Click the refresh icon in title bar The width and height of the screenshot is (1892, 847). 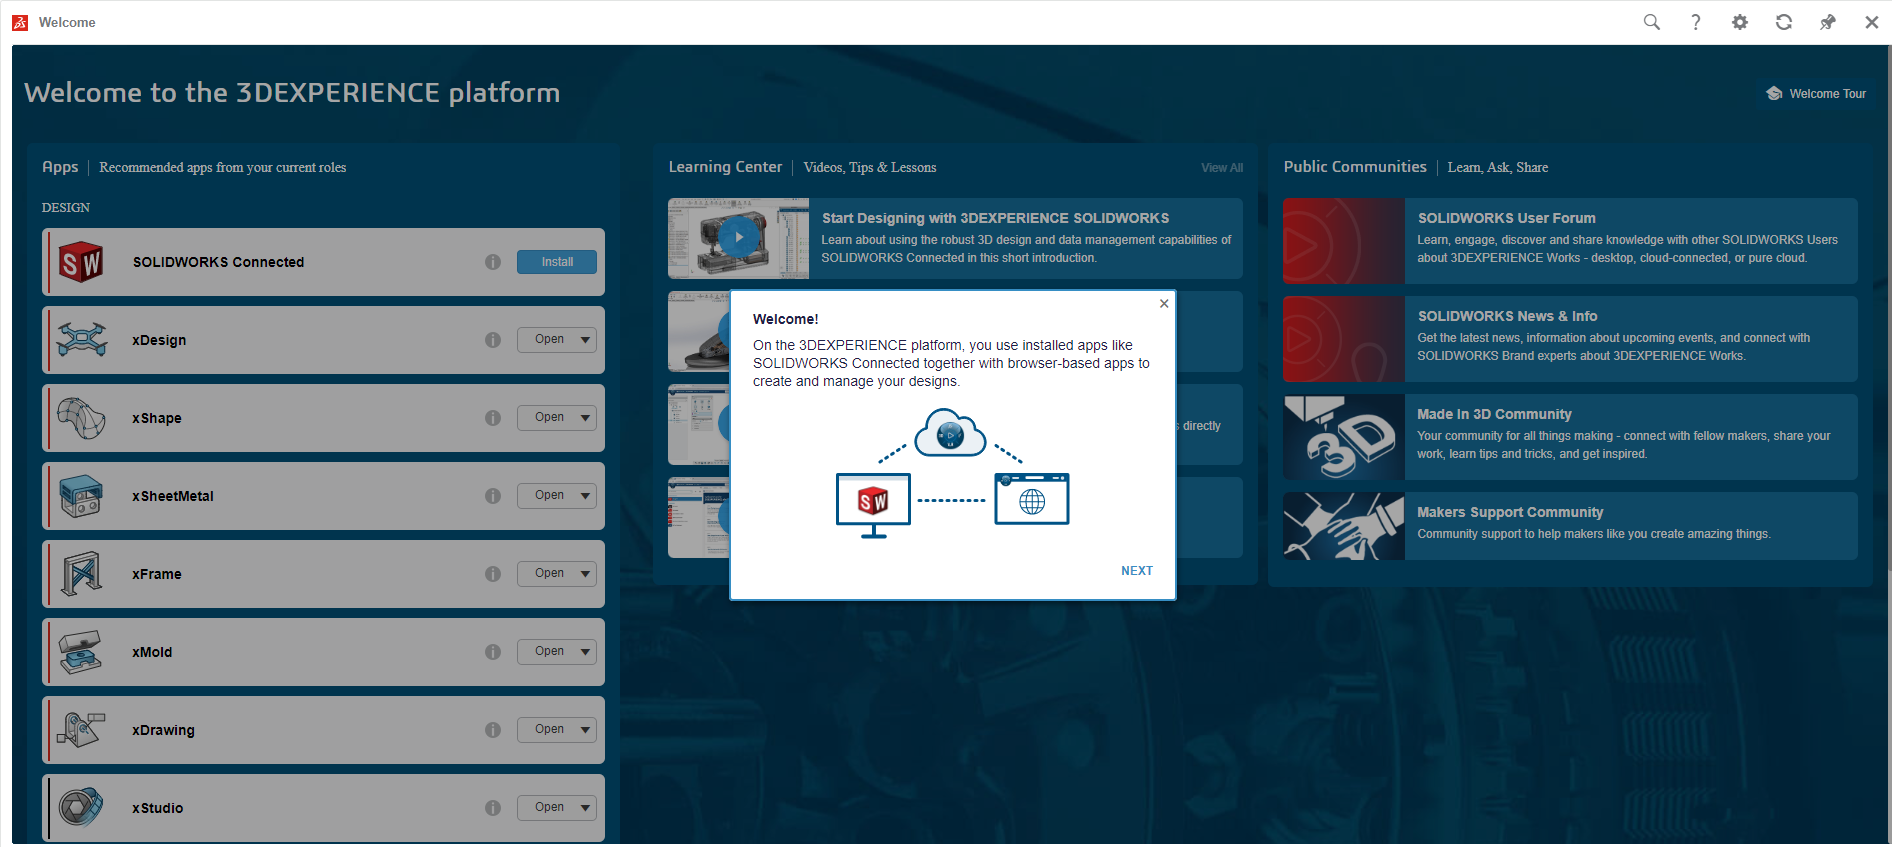coord(1784,22)
